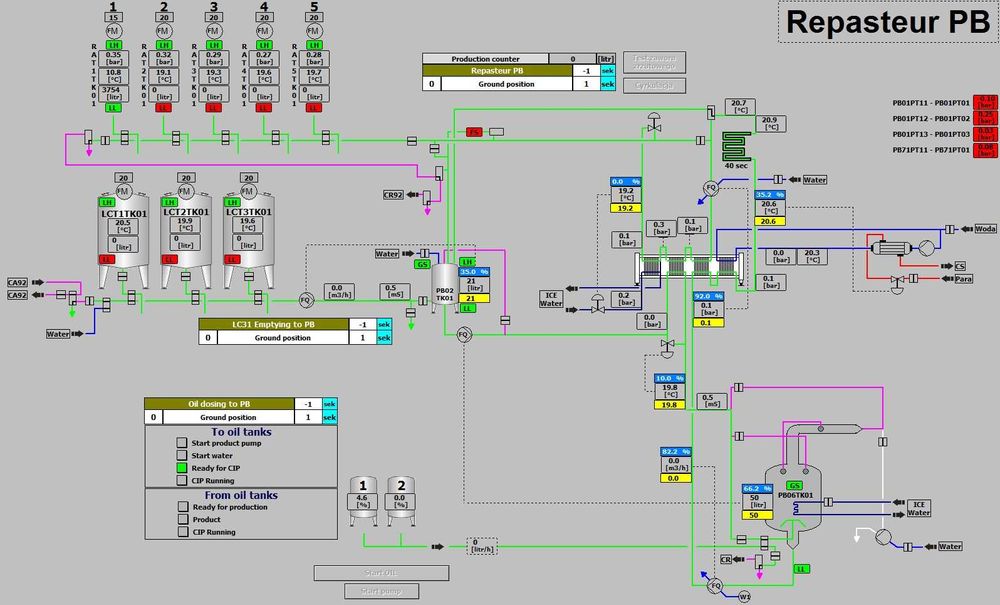The image size is (1000, 605).
Task: Click the FQ meter at bottom right
Action: [x=716, y=585]
